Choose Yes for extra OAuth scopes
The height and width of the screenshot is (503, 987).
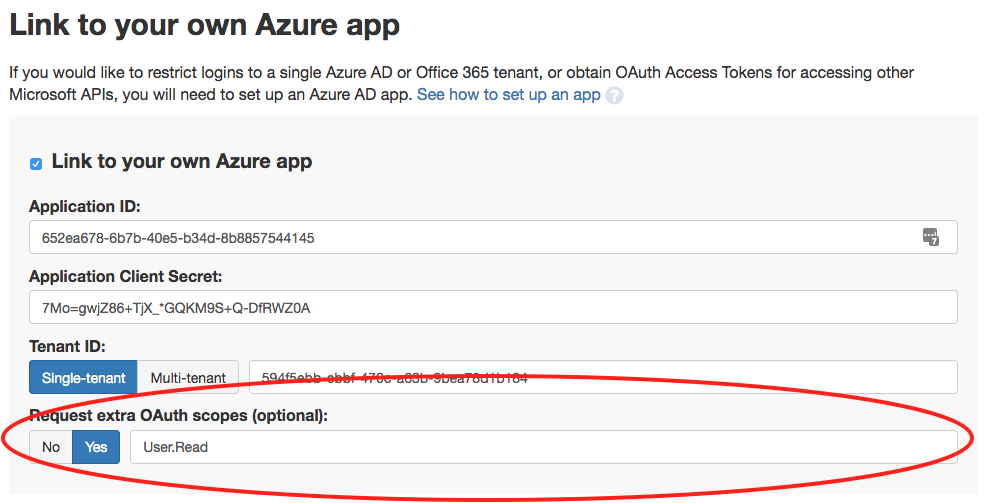pos(96,447)
